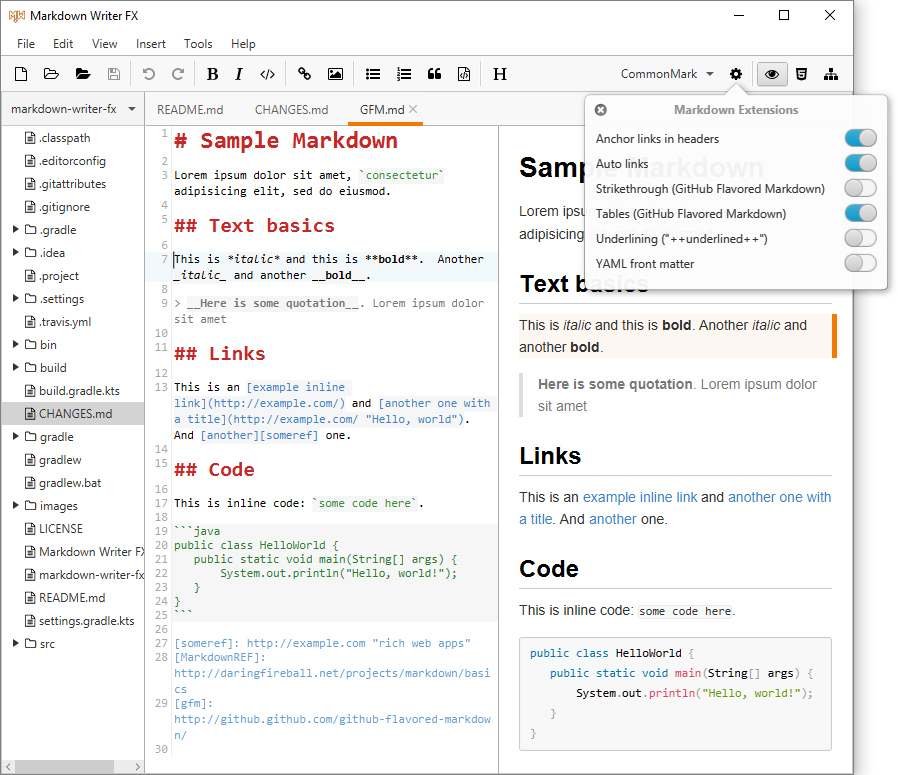Open the Edit menu
This screenshot has width=898, height=775.
[x=63, y=44]
